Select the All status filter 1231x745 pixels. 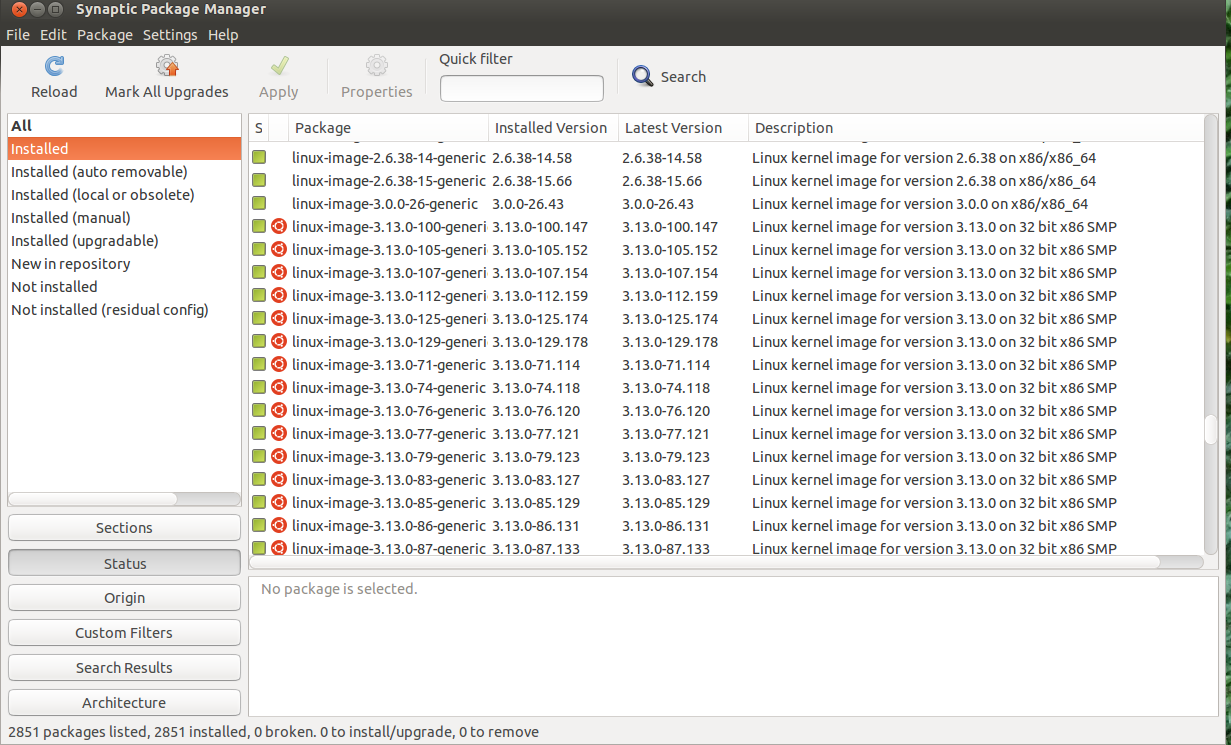[x=124, y=126]
